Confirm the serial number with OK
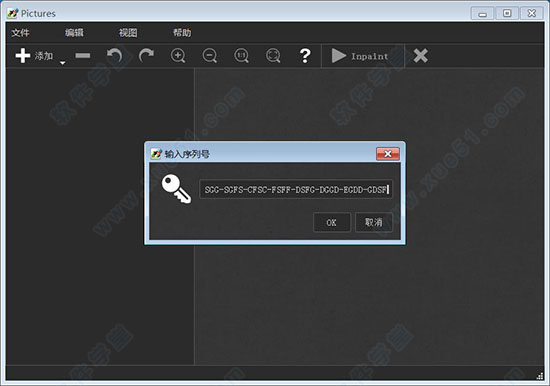The width and height of the screenshot is (550, 386). [x=331, y=222]
